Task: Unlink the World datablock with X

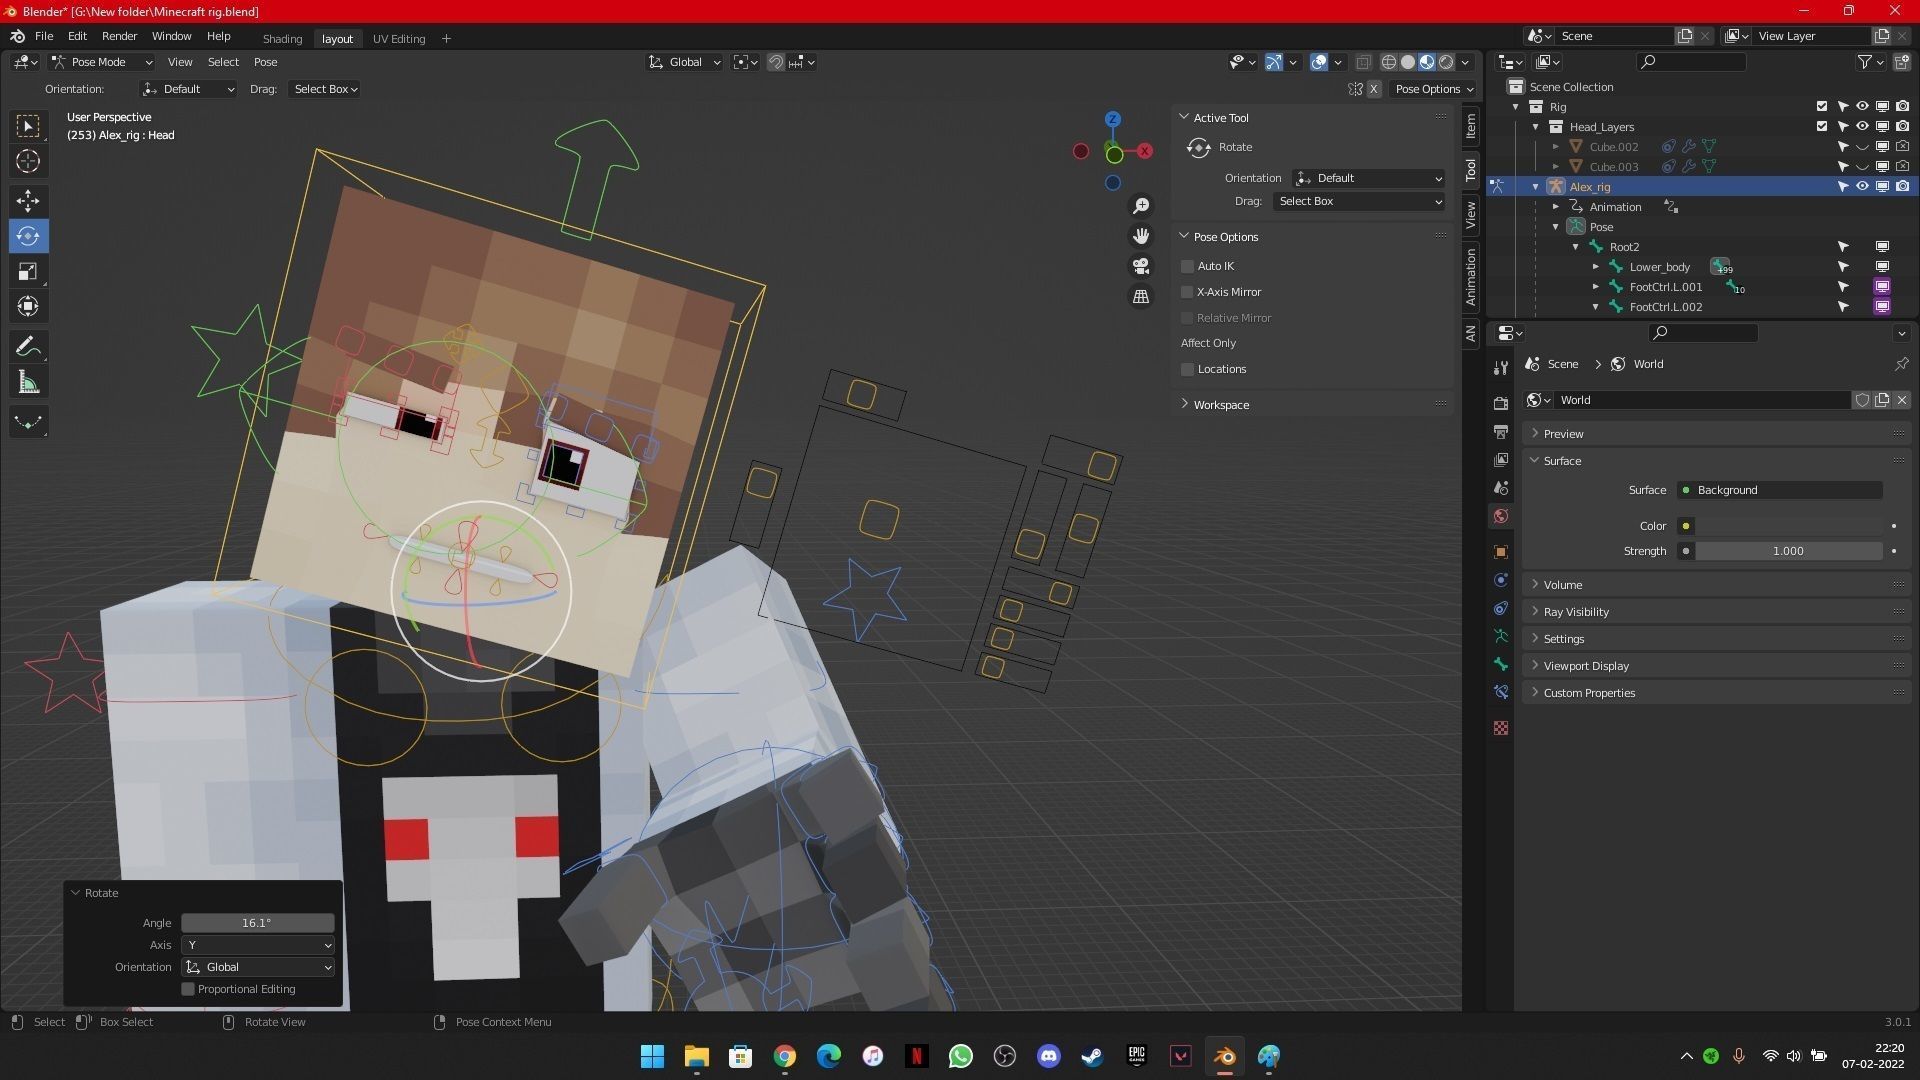Action: point(1902,400)
